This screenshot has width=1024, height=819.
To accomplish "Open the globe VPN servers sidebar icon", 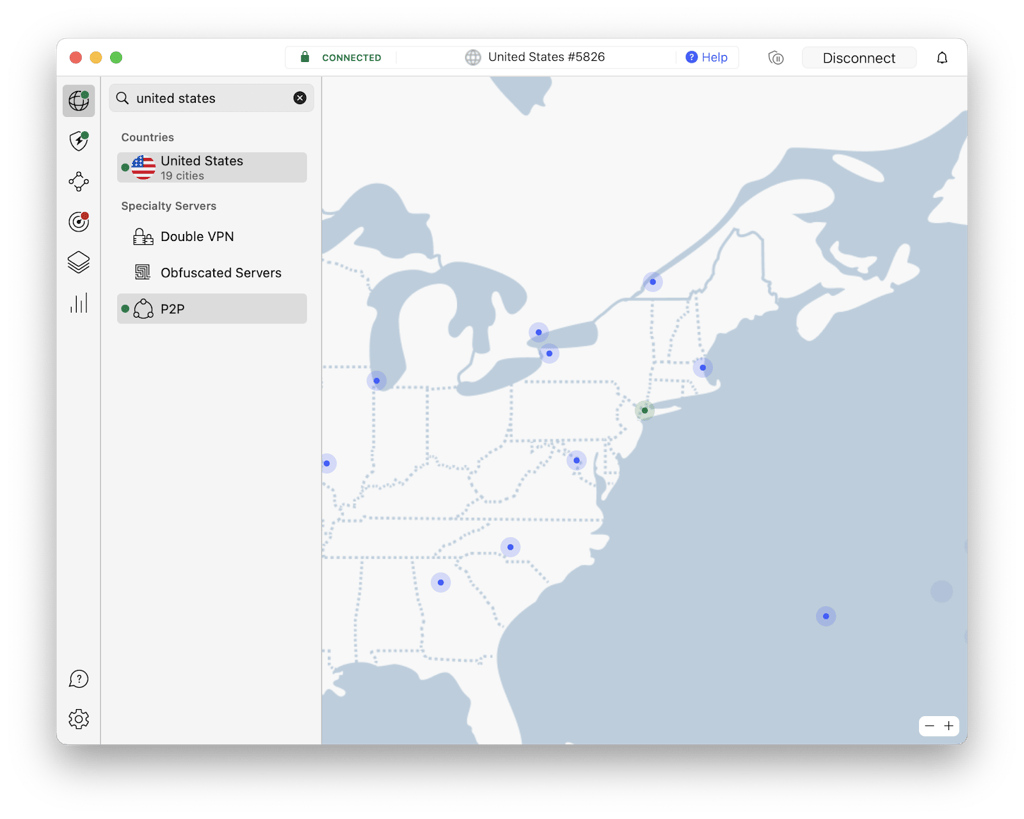I will (x=78, y=101).
